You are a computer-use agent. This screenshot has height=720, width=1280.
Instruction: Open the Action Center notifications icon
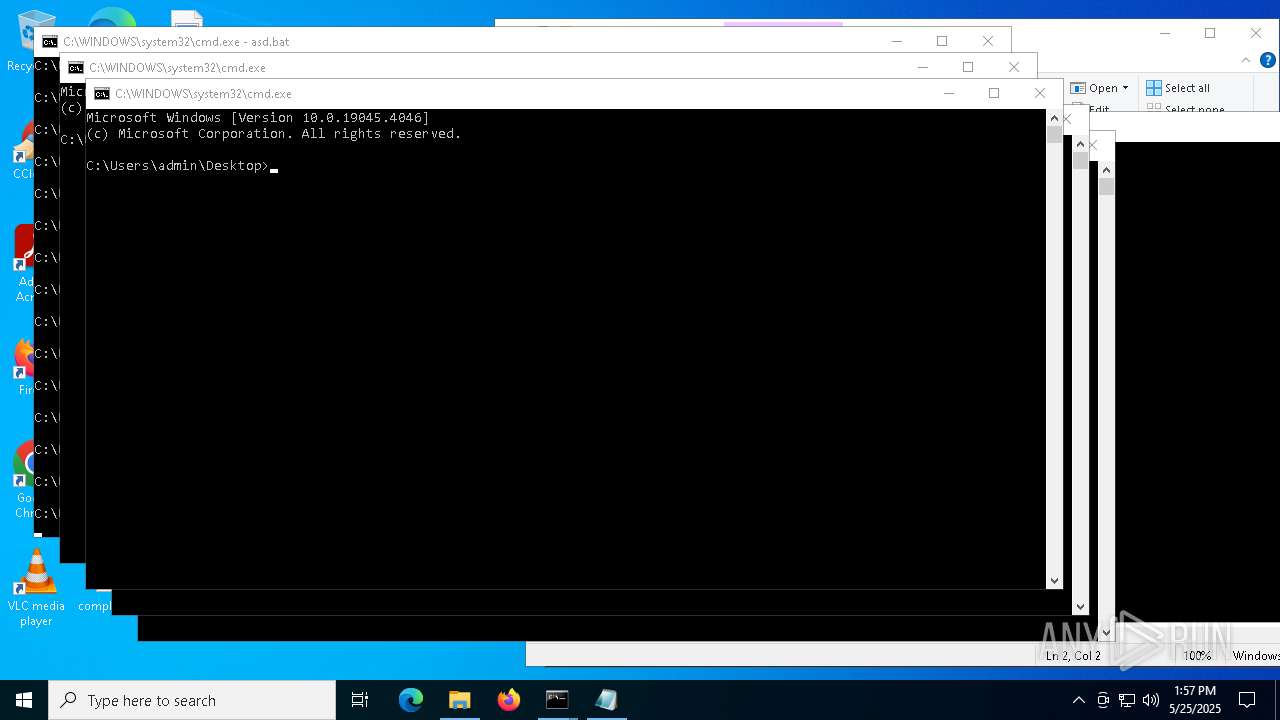[1247, 700]
